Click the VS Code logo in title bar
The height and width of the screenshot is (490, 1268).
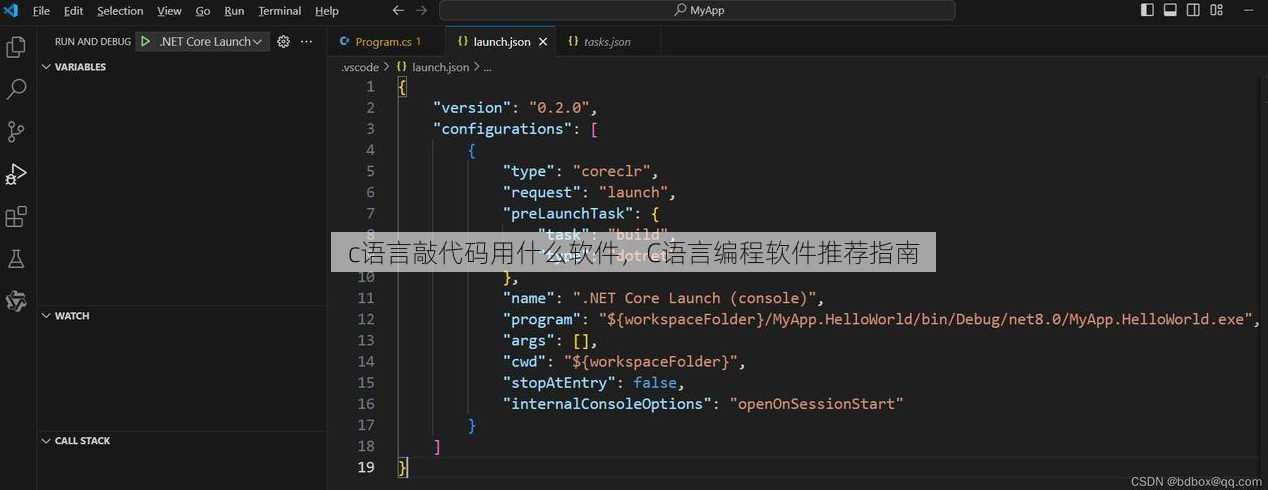(x=11, y=11)
